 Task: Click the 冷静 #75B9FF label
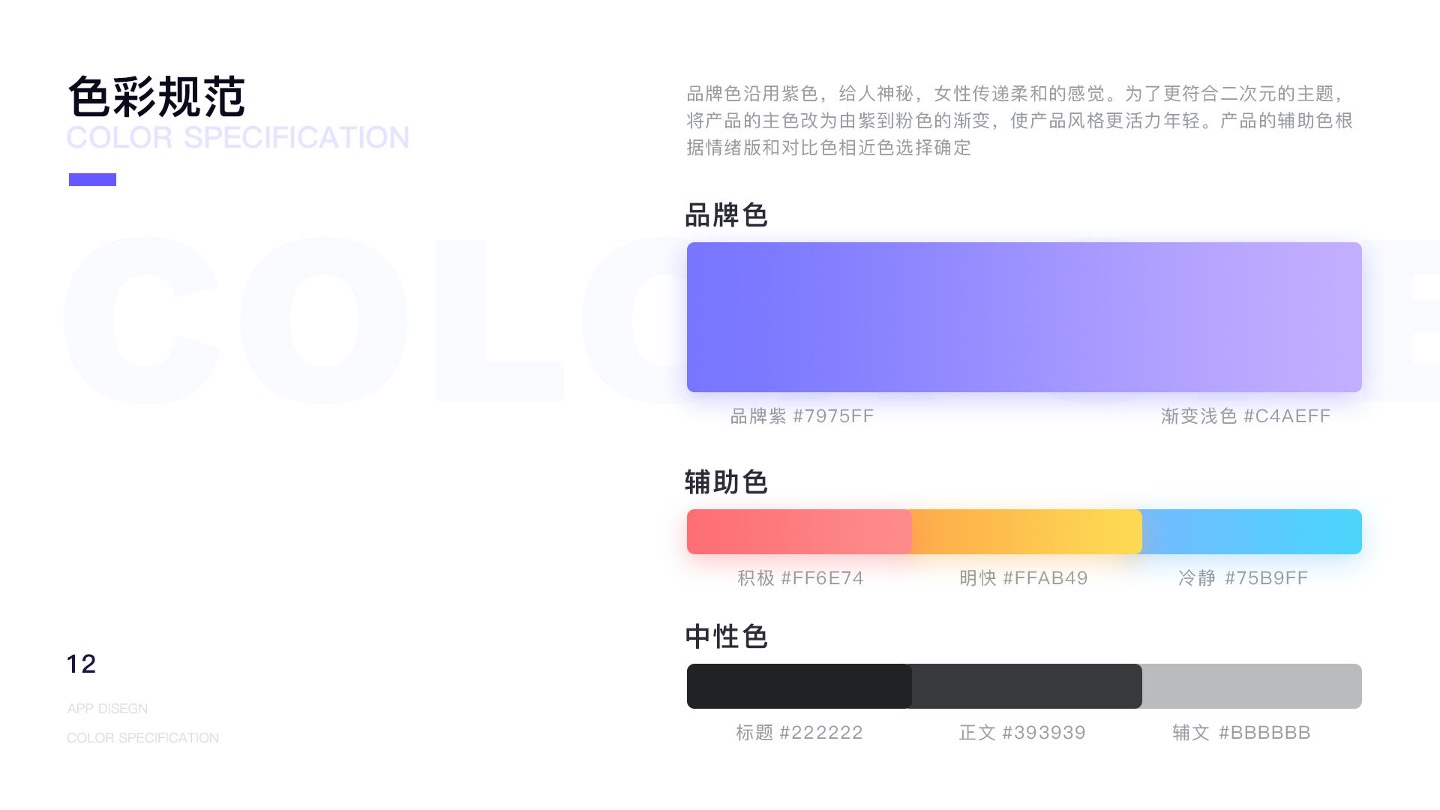point(1243,578)
